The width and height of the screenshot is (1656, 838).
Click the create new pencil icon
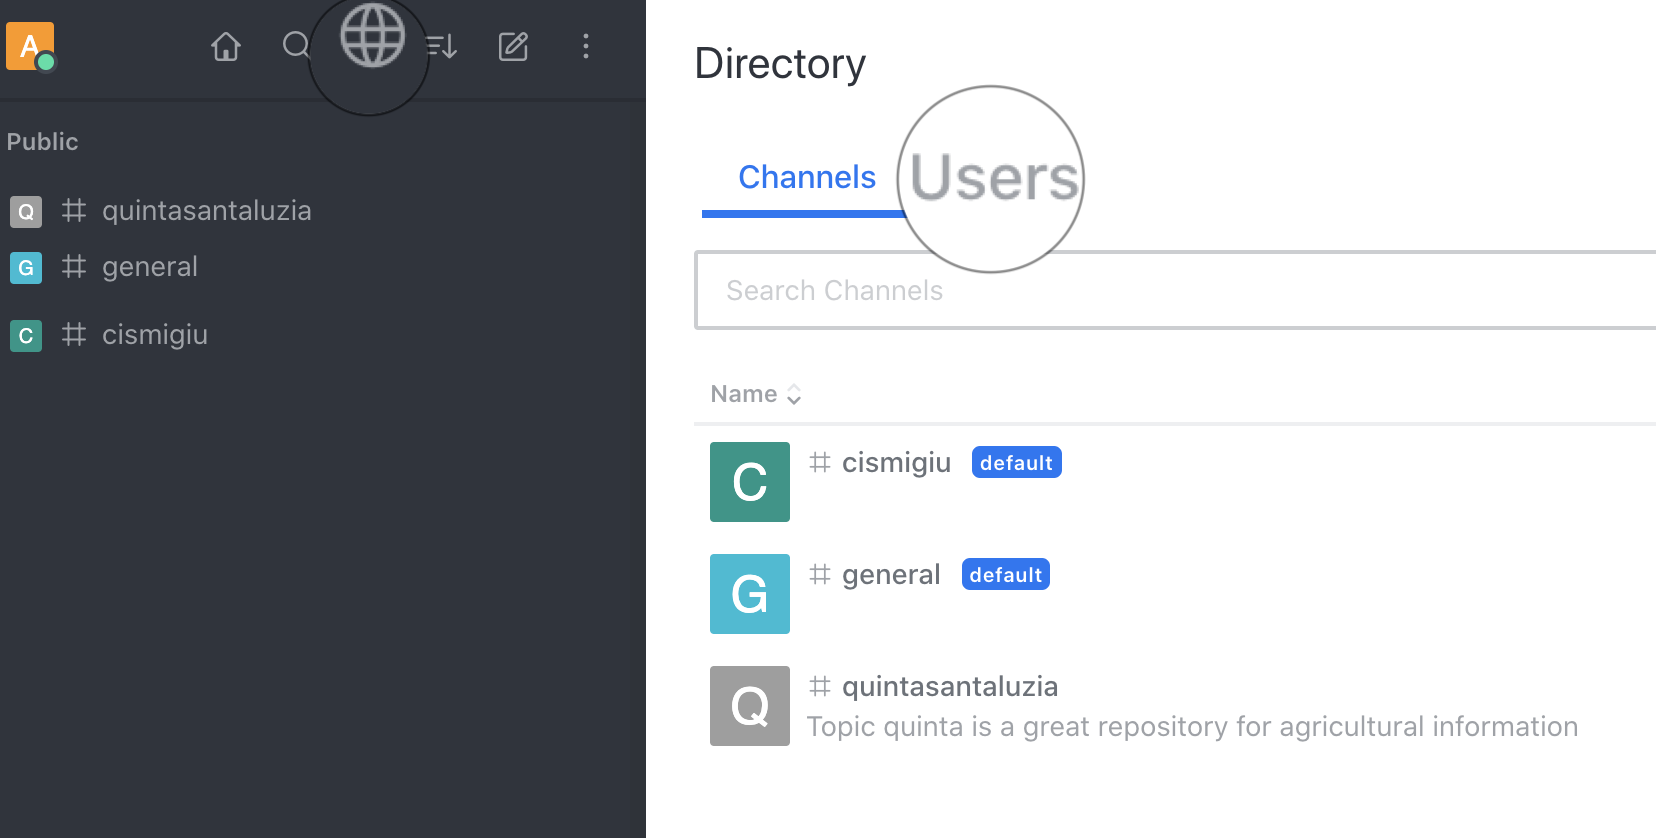(513, 46)
